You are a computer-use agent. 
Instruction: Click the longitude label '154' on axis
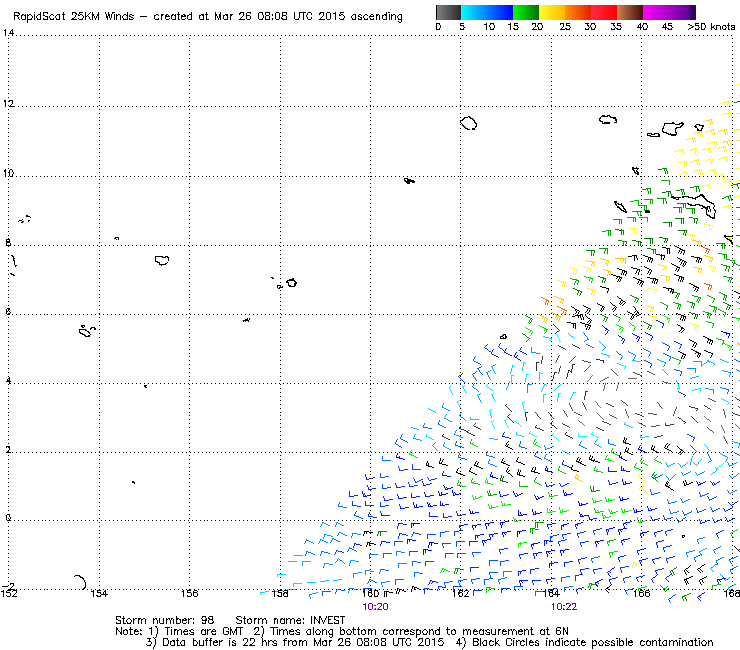[99, 593]
